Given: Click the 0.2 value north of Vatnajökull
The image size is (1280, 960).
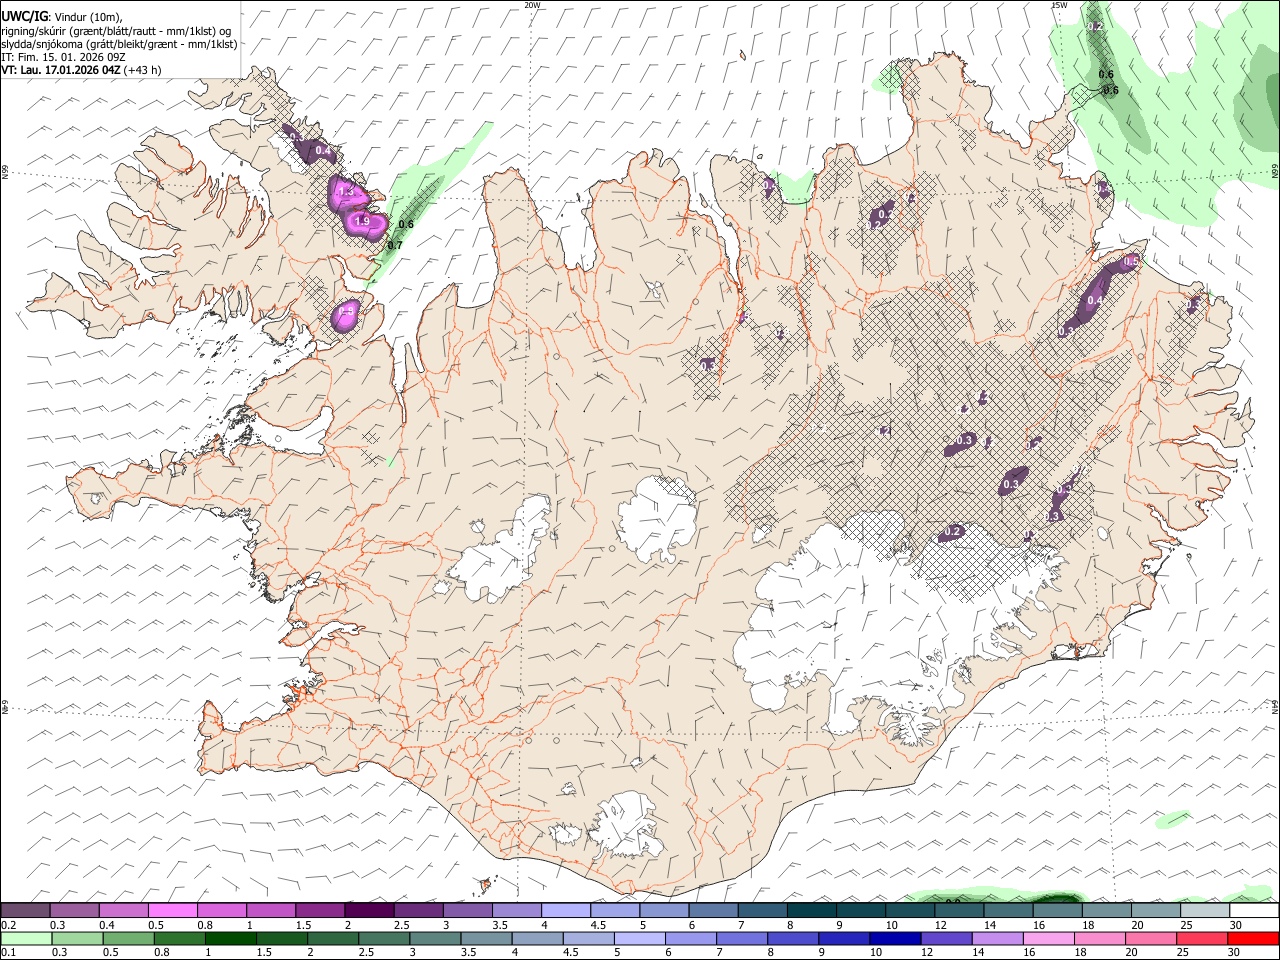Looking at the screenshot, I should coord(954,531).
